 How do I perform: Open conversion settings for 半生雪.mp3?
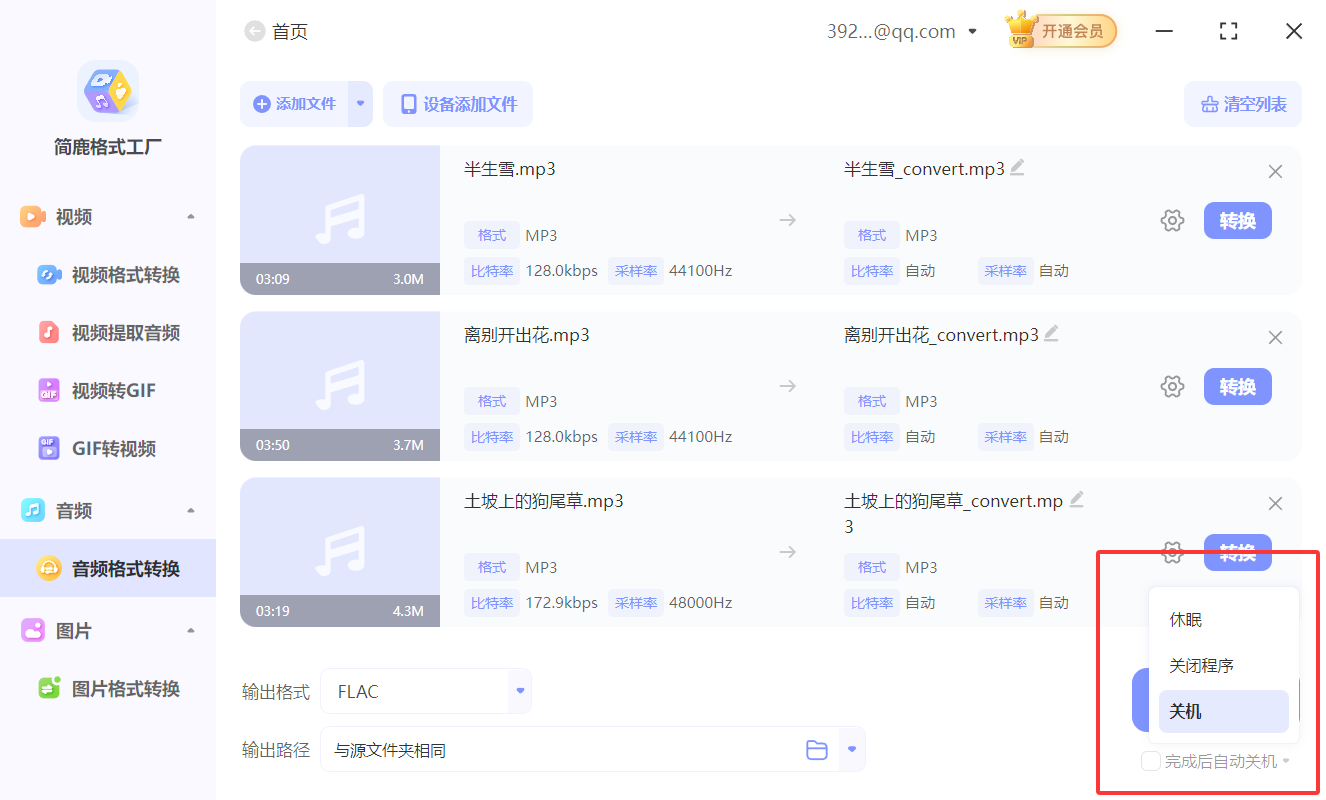(1172, 220)
